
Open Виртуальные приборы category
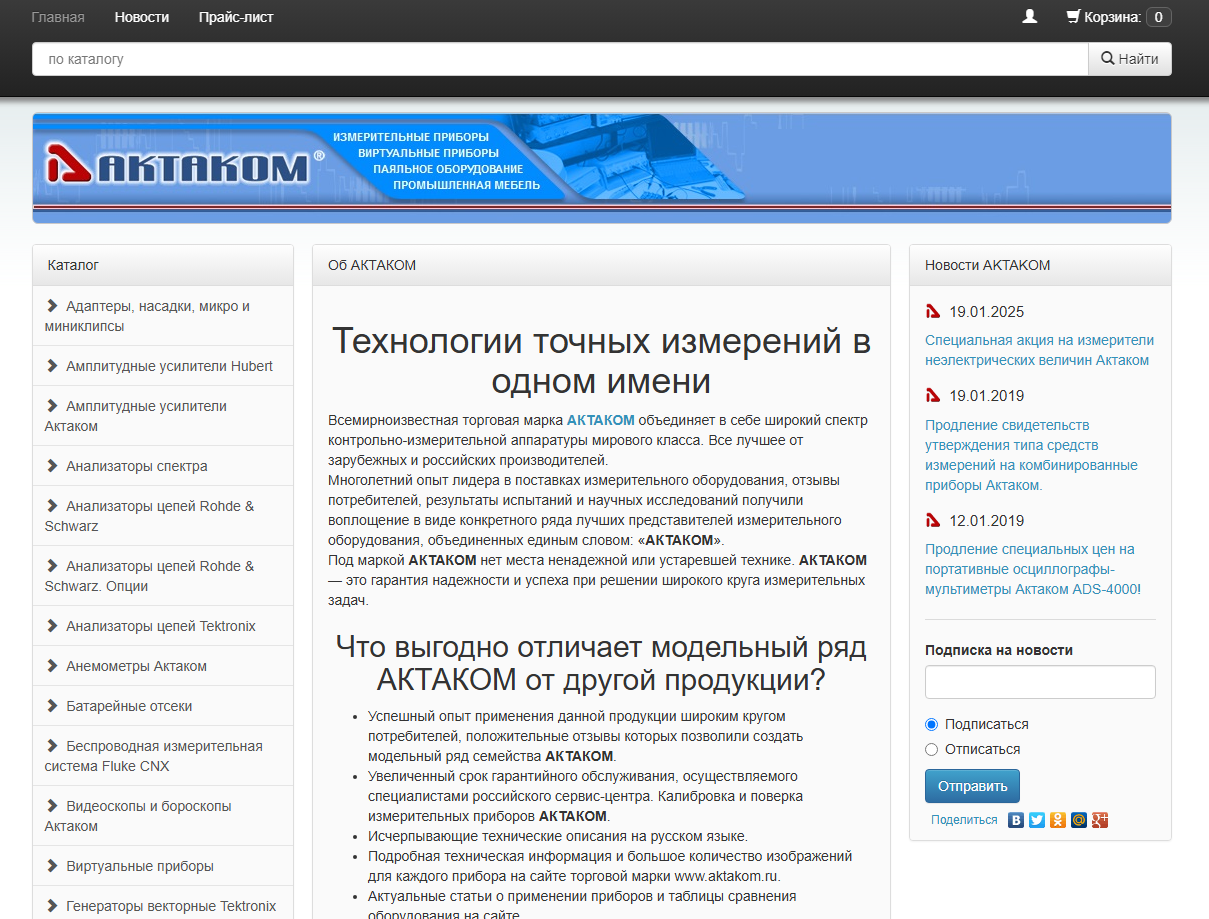(x=163, y=866)
